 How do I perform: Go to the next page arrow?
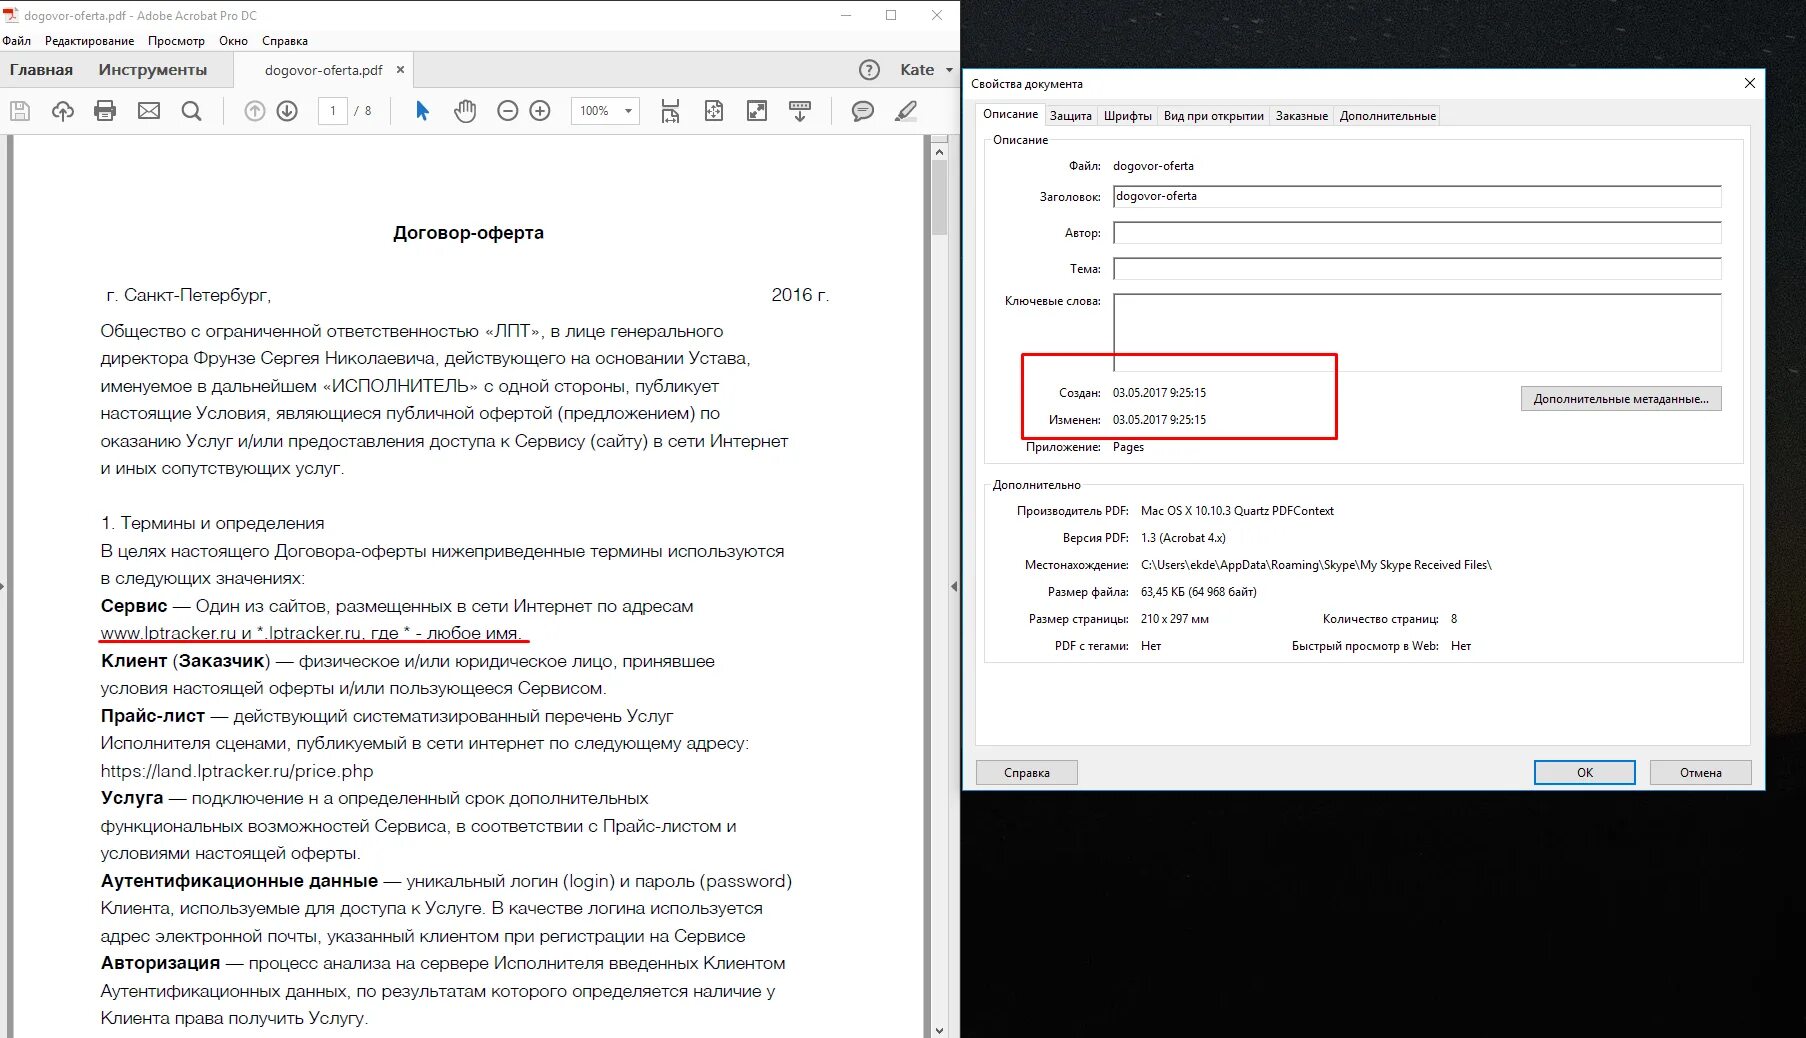[x=287, y=111]
